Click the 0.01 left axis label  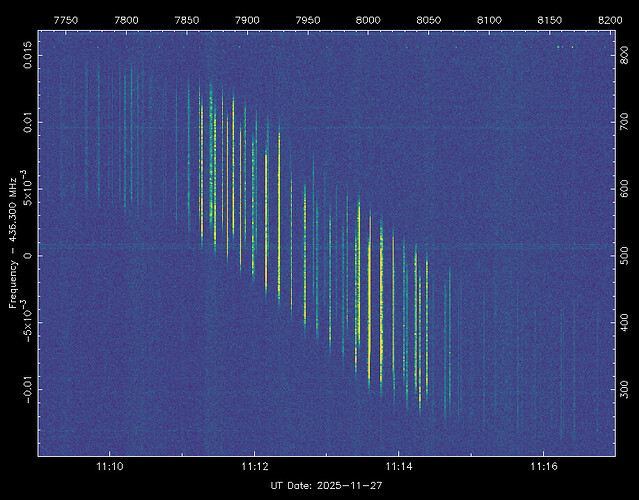(28, 123)
